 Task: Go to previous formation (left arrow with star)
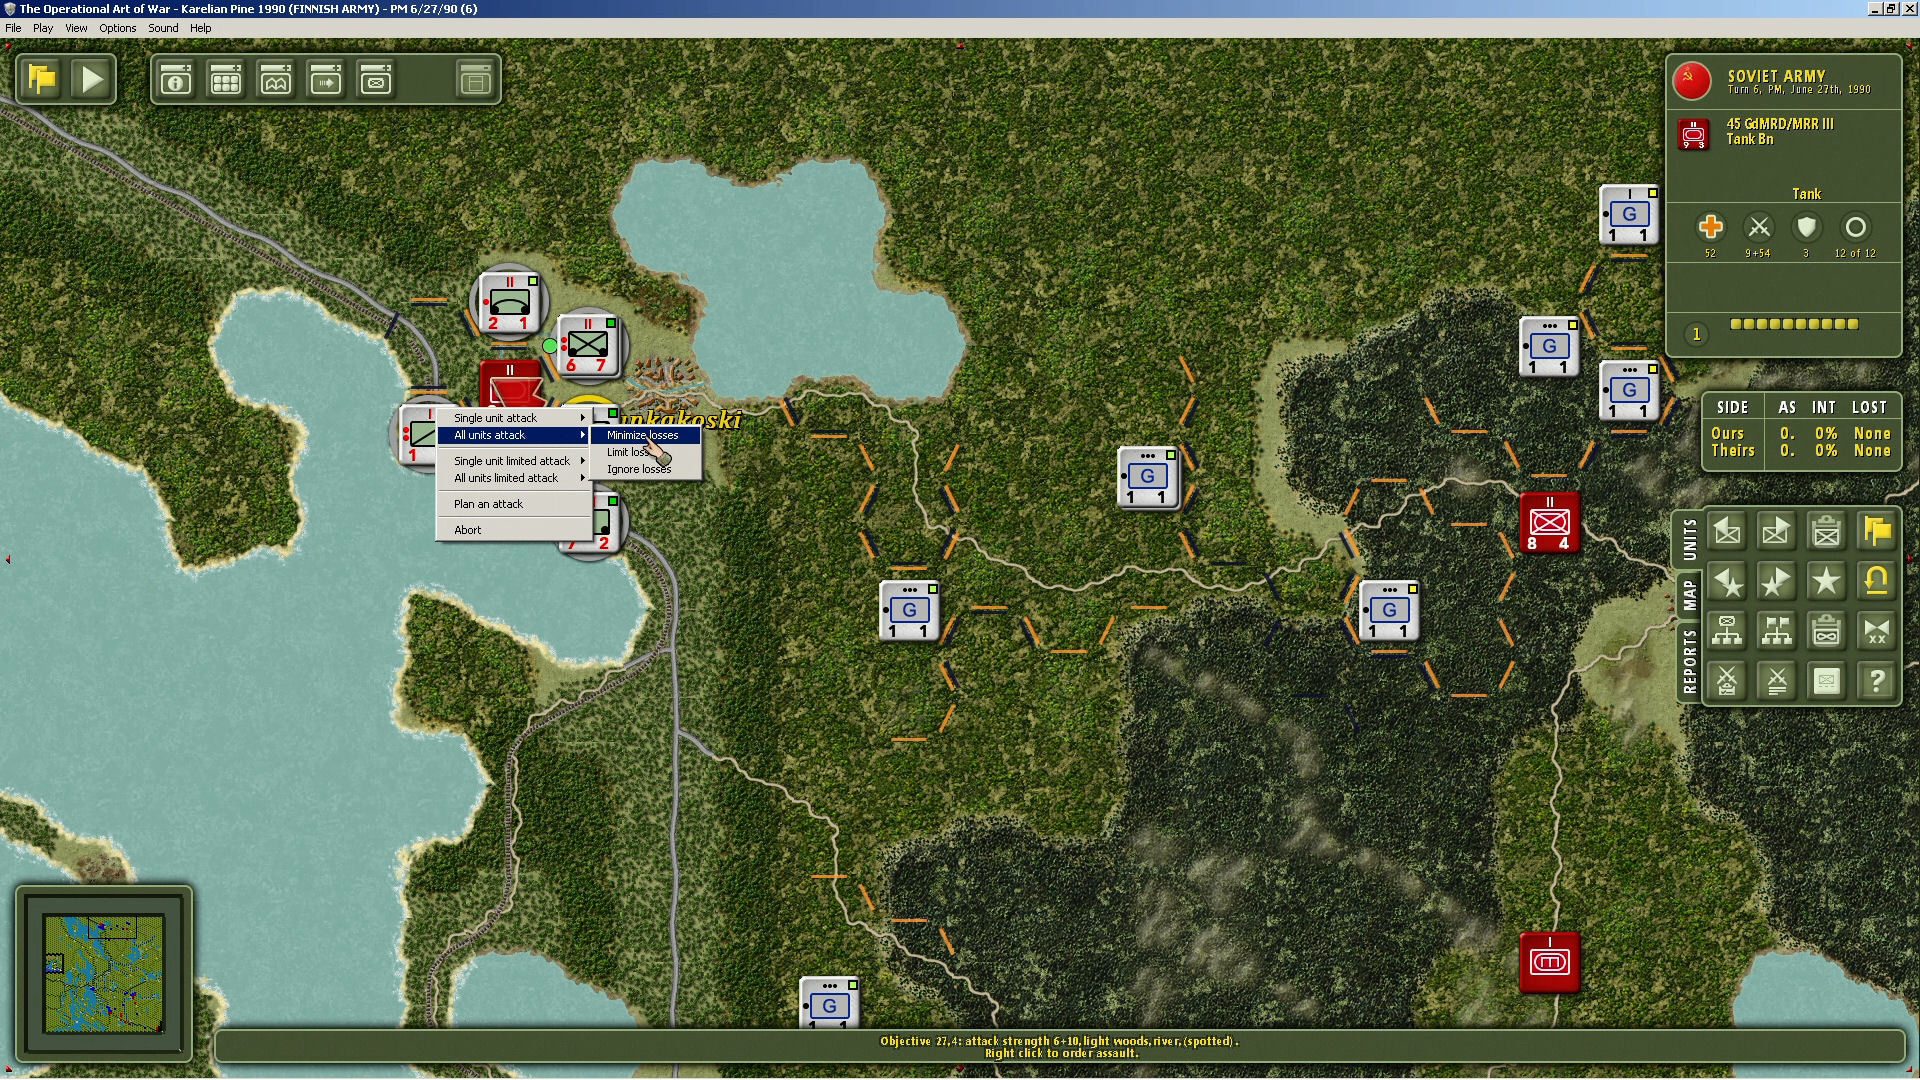[1727, 582]
